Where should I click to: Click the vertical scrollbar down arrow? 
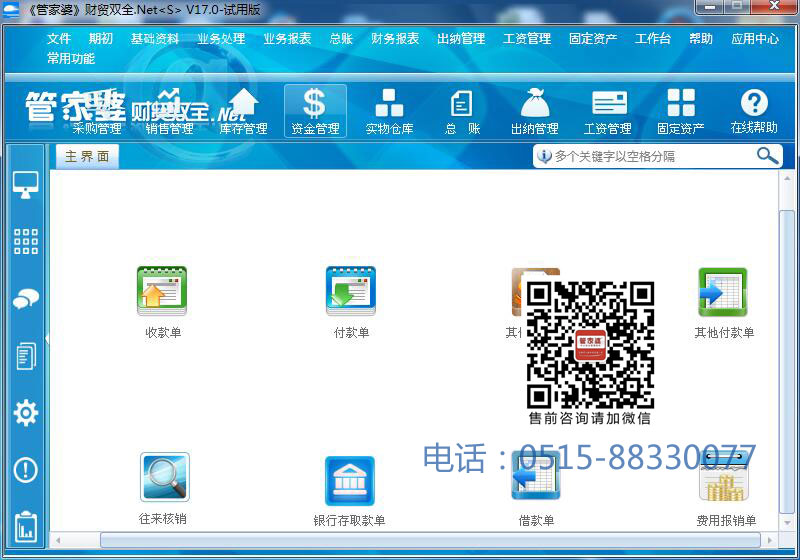pos(787,523)
